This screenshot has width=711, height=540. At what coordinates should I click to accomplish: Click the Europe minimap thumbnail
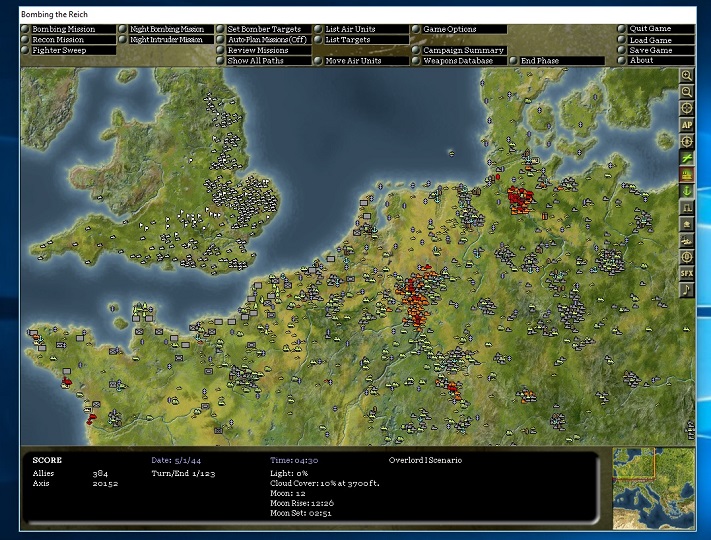tap(654, 489)
